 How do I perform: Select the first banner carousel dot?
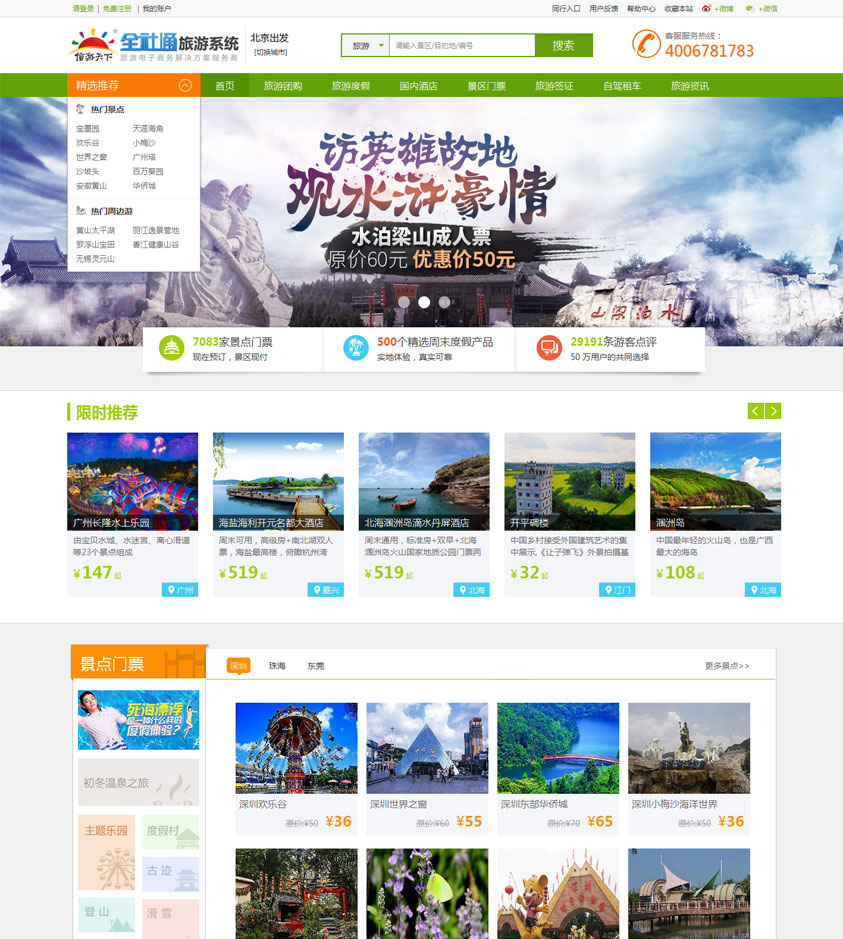(404, 301)
